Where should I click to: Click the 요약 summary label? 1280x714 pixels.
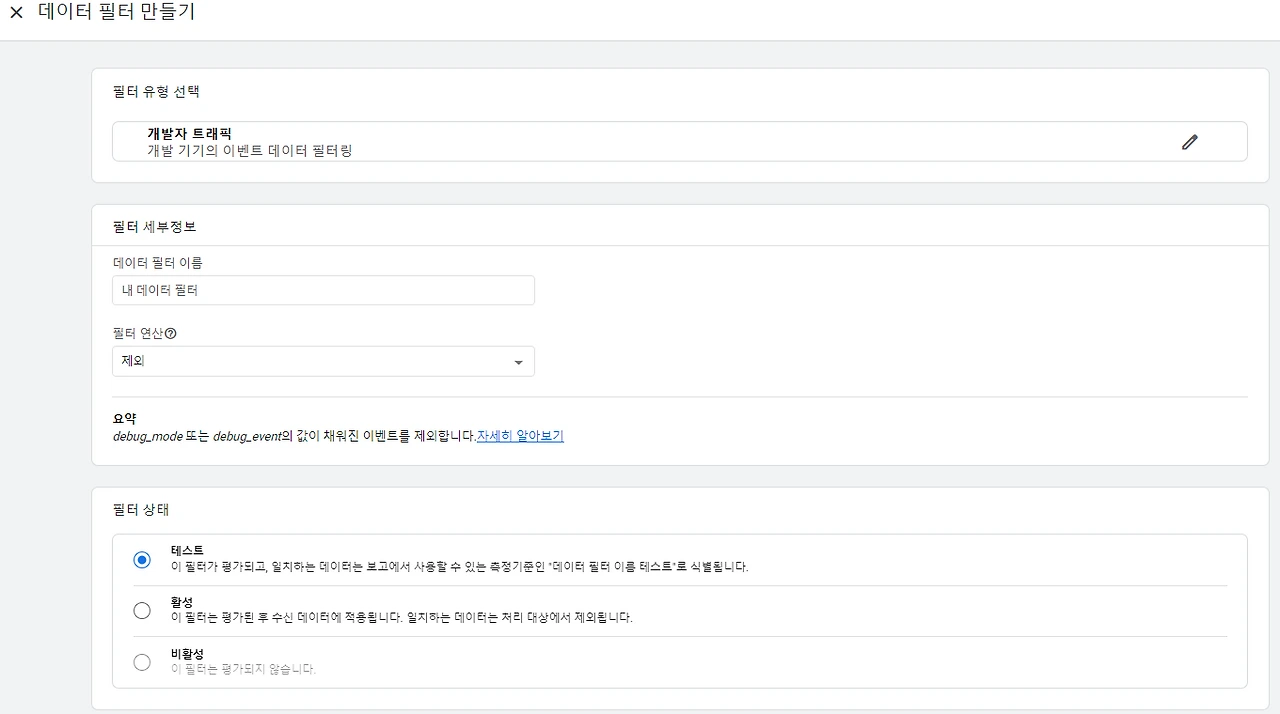[x=125, y=419]
